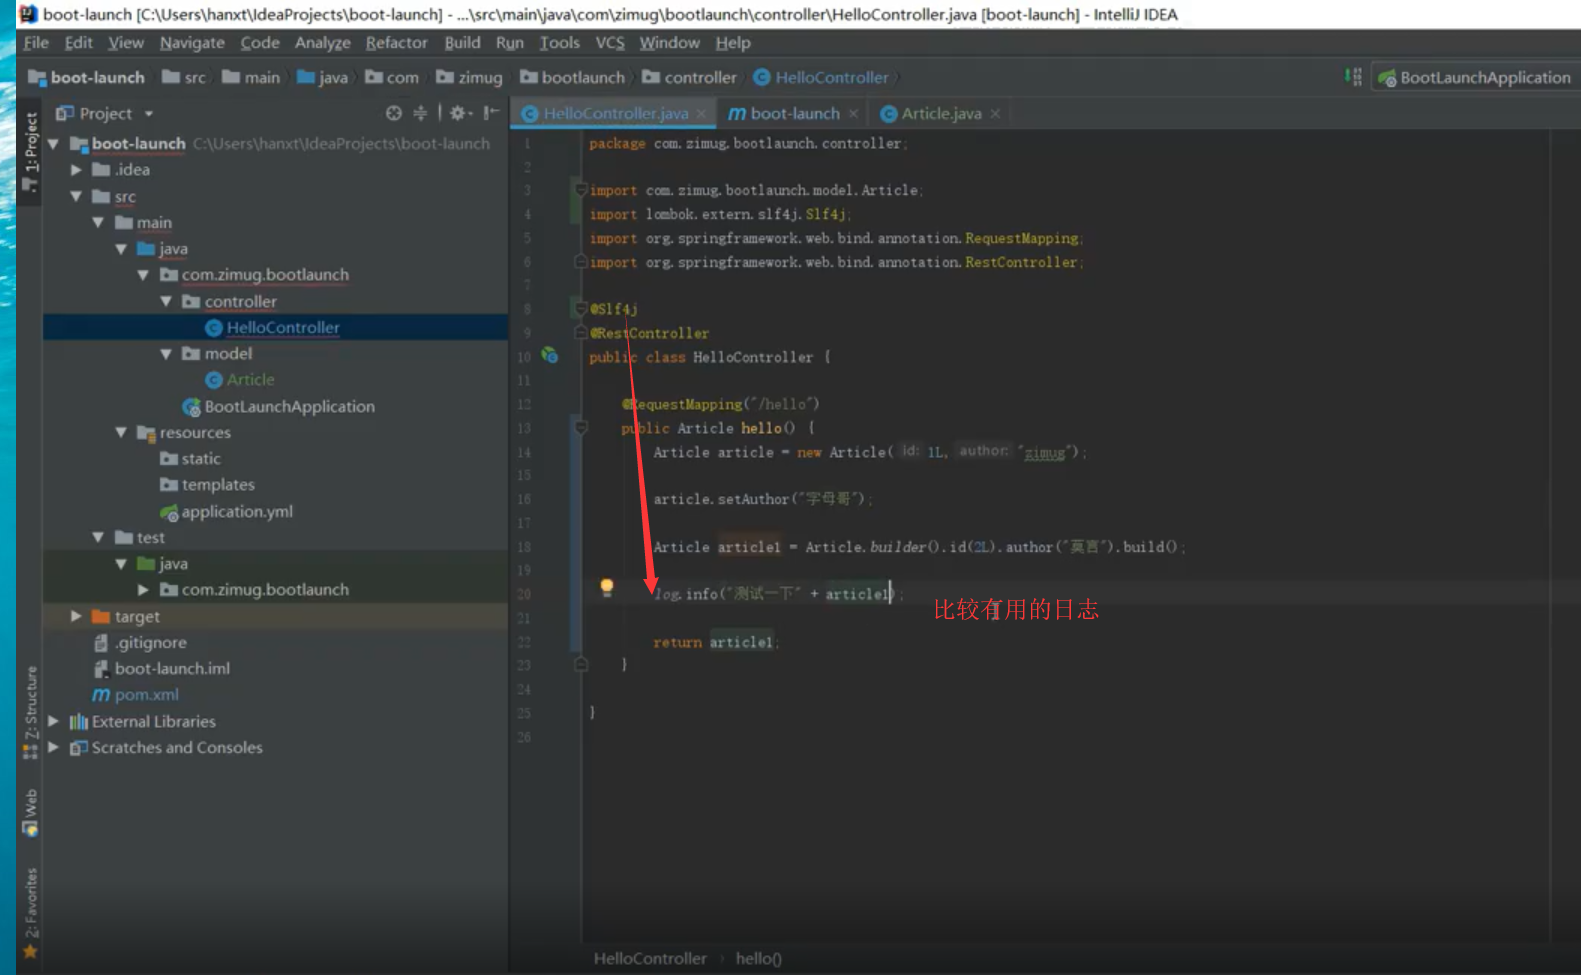Click the build project icon in toolbar
Image resolution: width=1581 pixels, height=975 pixels.
[1353, 77]
